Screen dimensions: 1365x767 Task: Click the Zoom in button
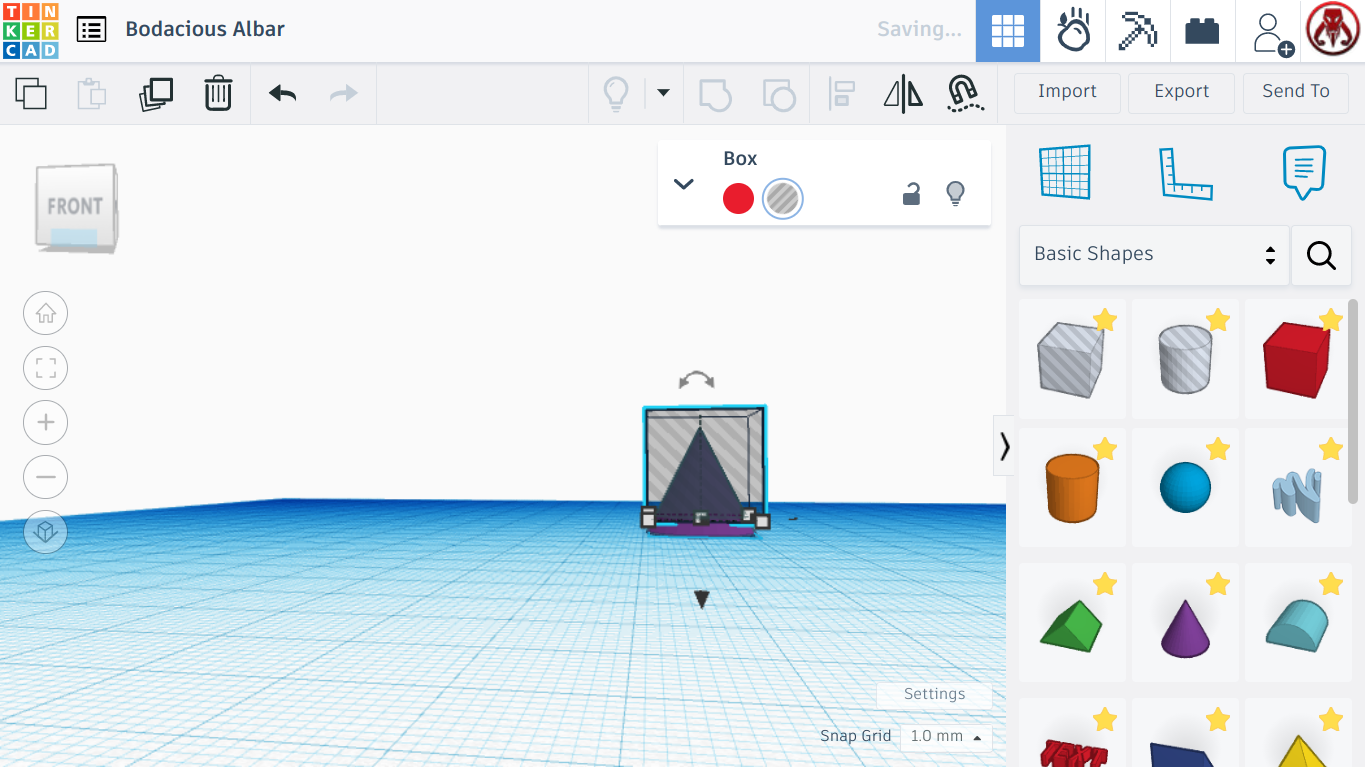46,423
